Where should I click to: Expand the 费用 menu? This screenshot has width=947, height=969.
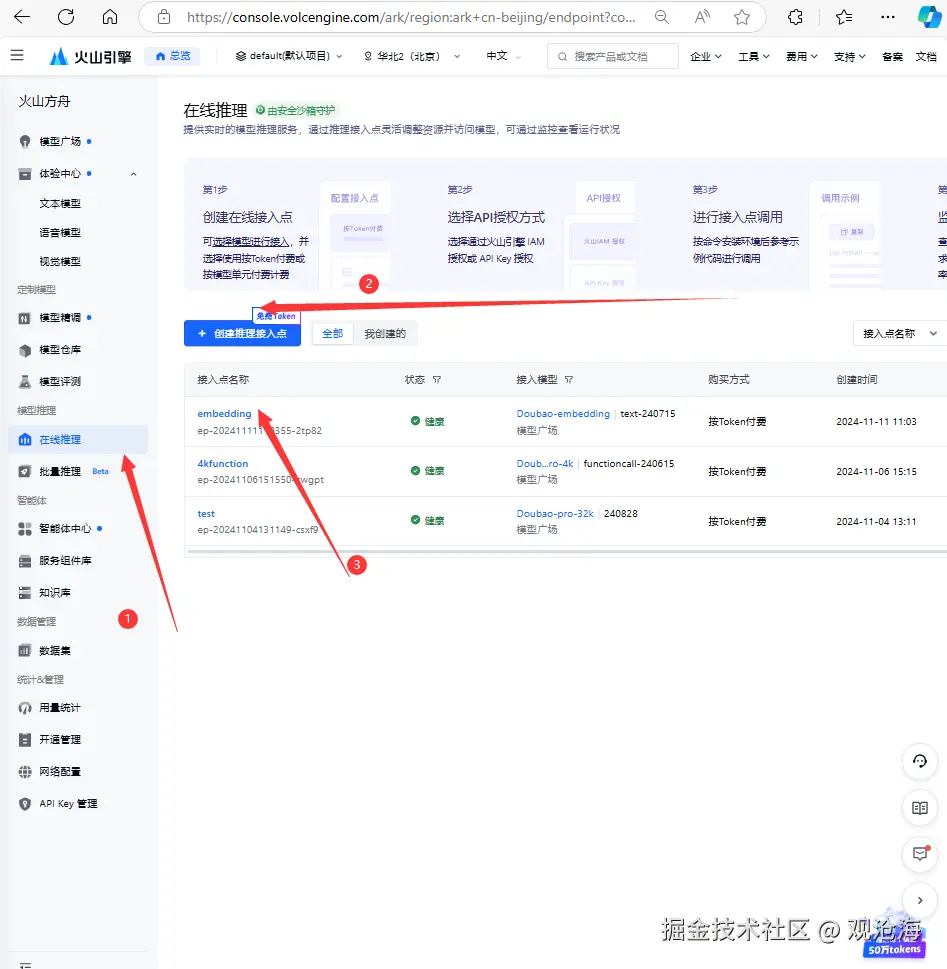(801, 56)
